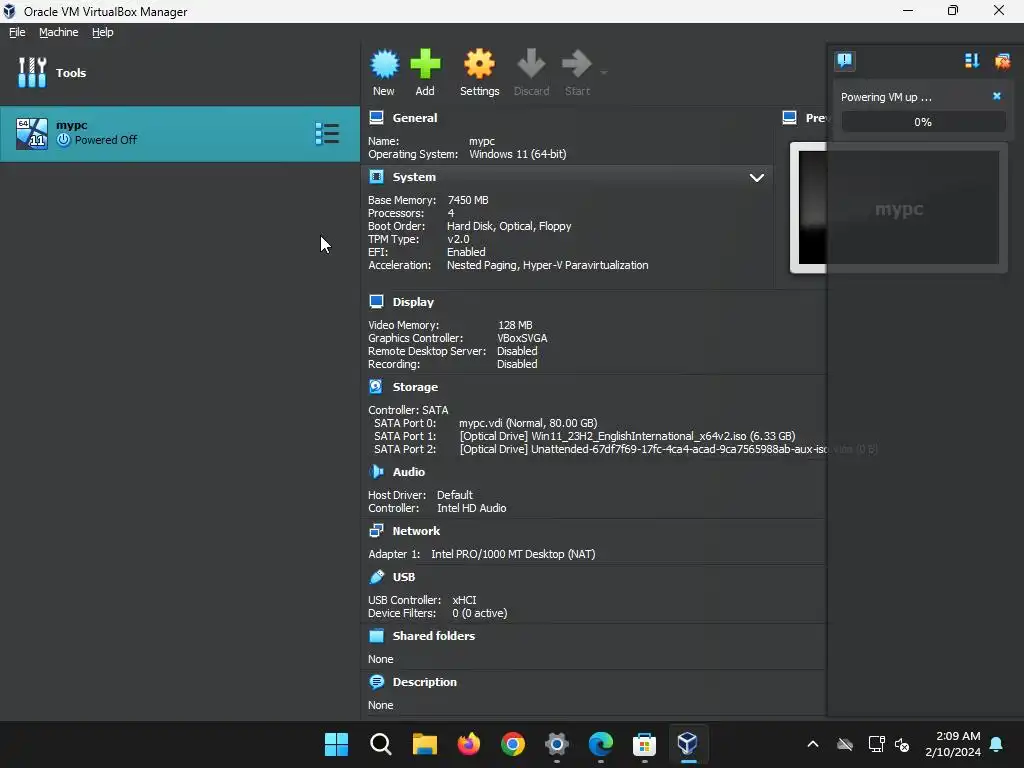Screen dimensions: 1024x768
Task: Click the notification center info icon
Action: coord(845,61)
